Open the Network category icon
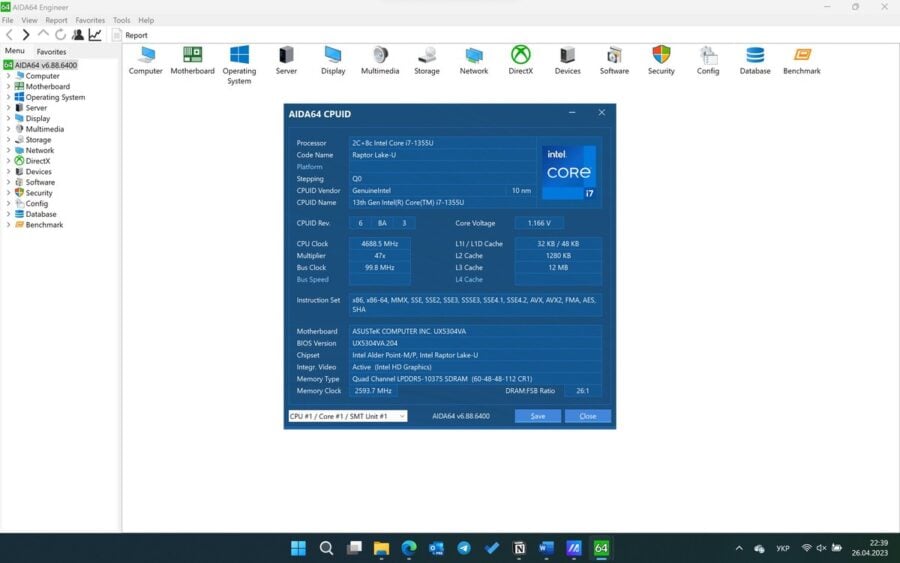 474,60
